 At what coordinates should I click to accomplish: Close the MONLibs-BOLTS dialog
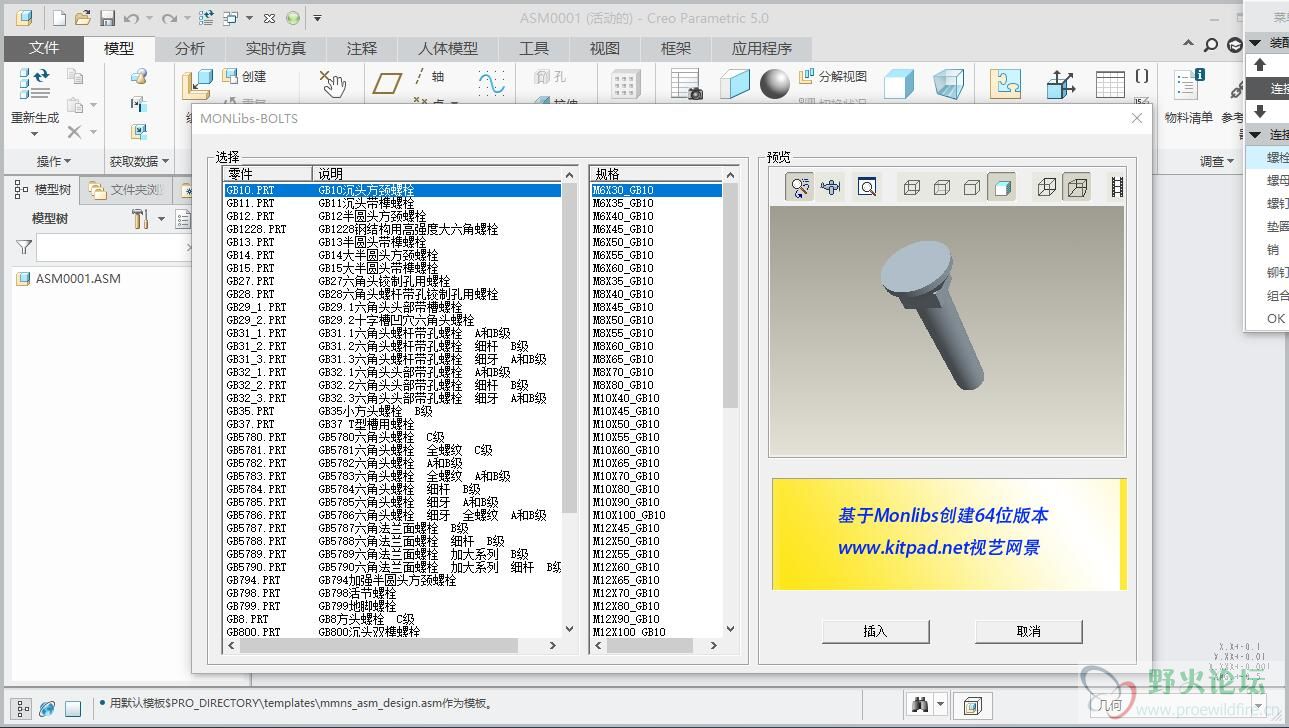point(1136,118)
